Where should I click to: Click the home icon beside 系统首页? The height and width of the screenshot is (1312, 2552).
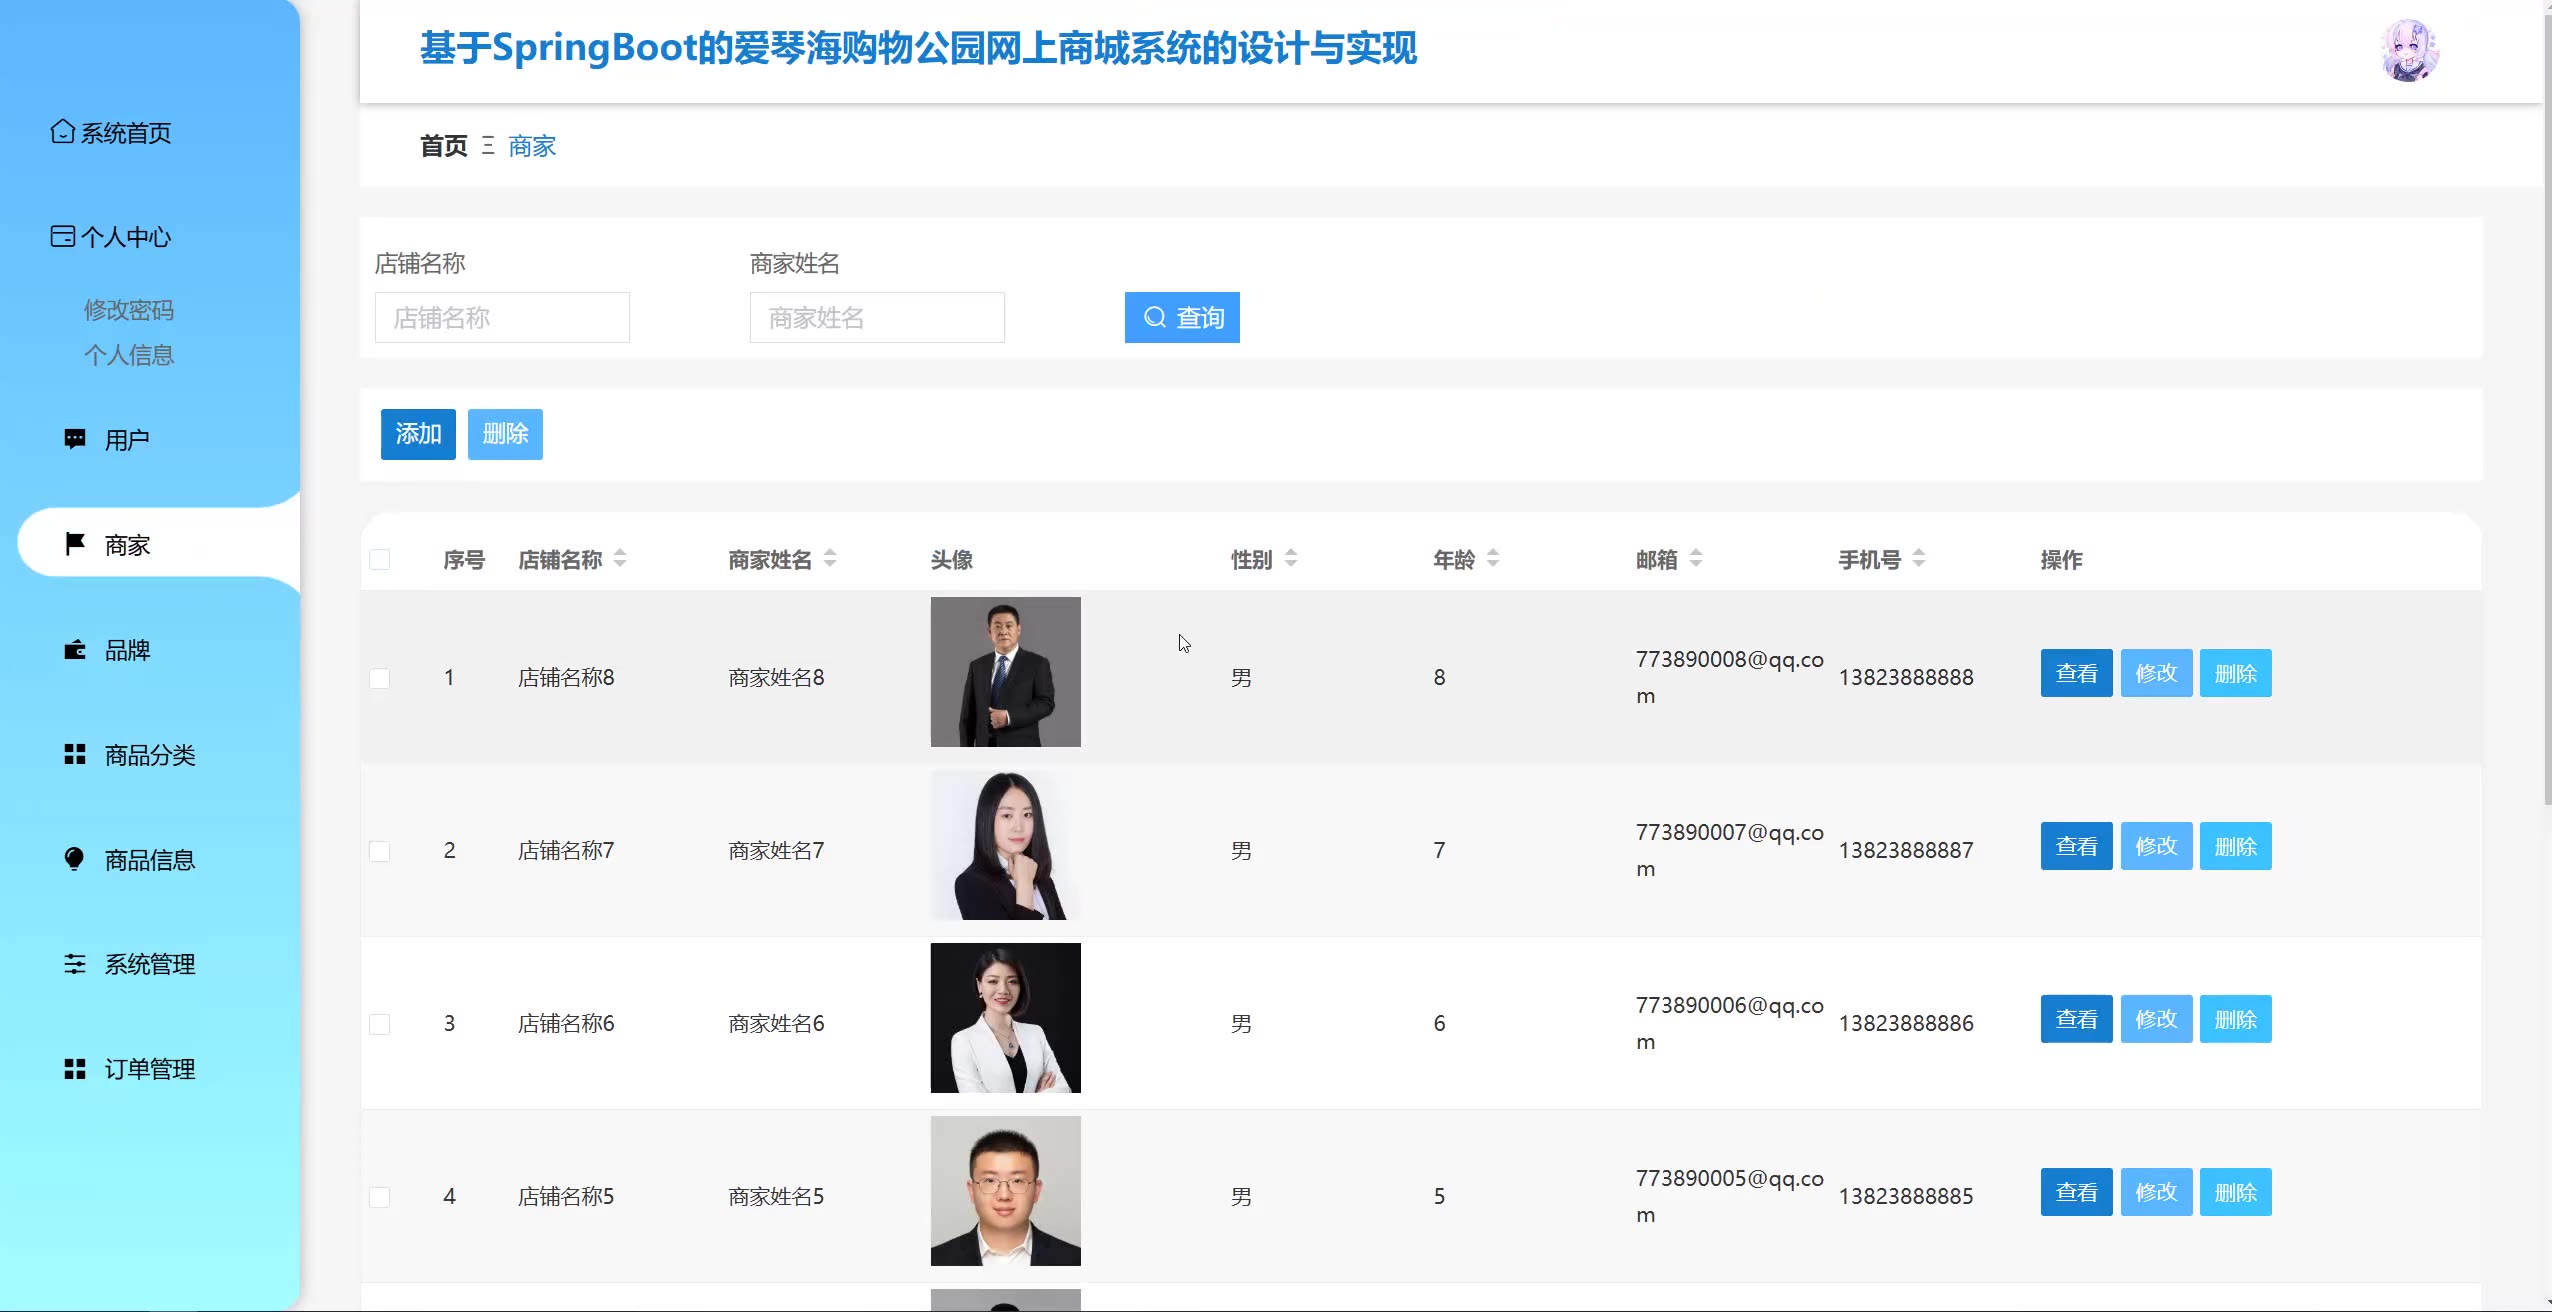point(62,132)
